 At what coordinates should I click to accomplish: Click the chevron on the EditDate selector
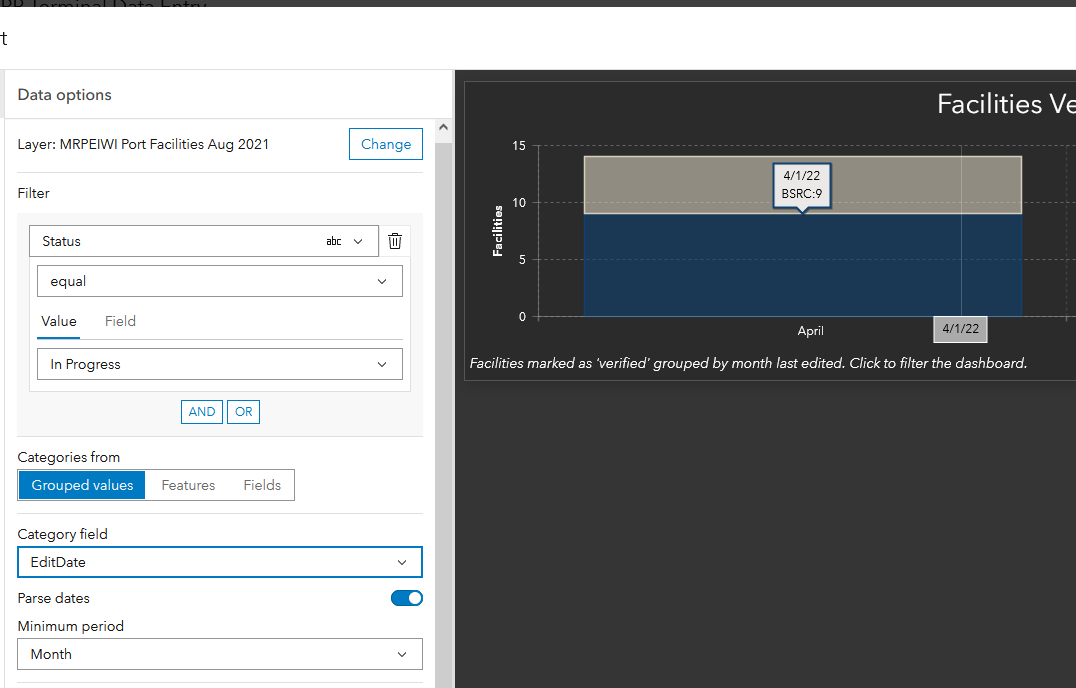[401, 561]
